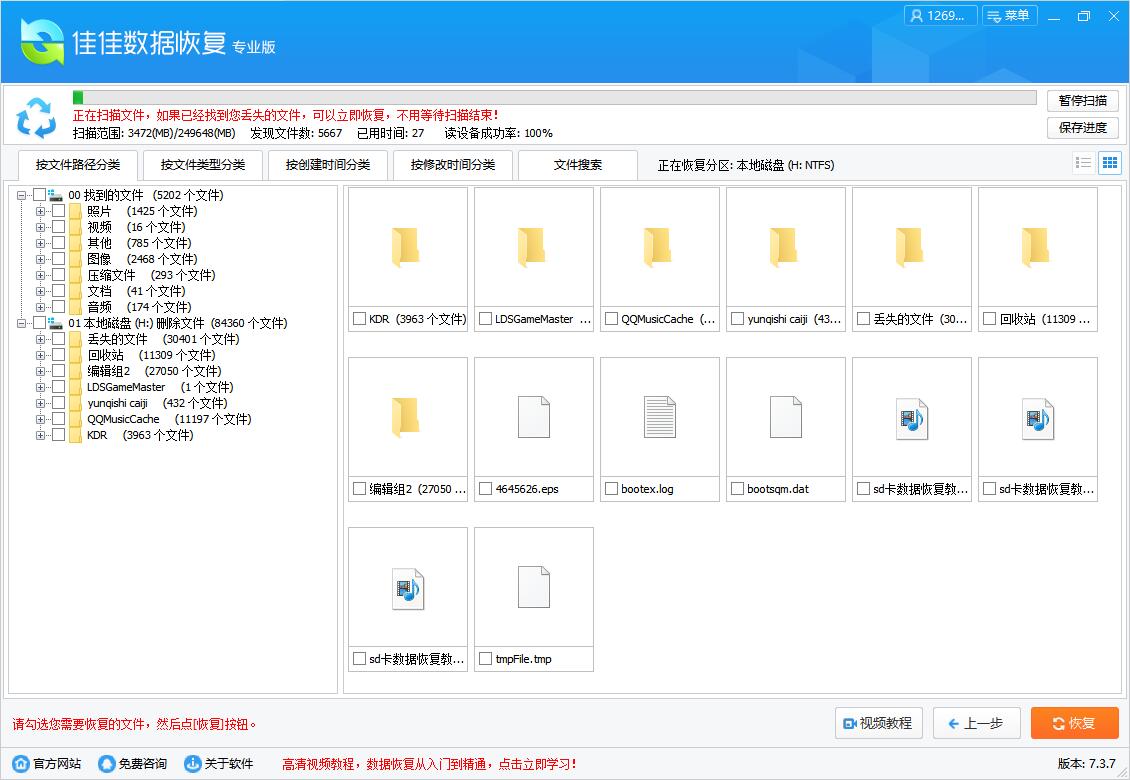Image resolution: width=1130 pixels, height=780 pixels.
Task: Open the 文件搜索 tab
Action: (578, 164)
